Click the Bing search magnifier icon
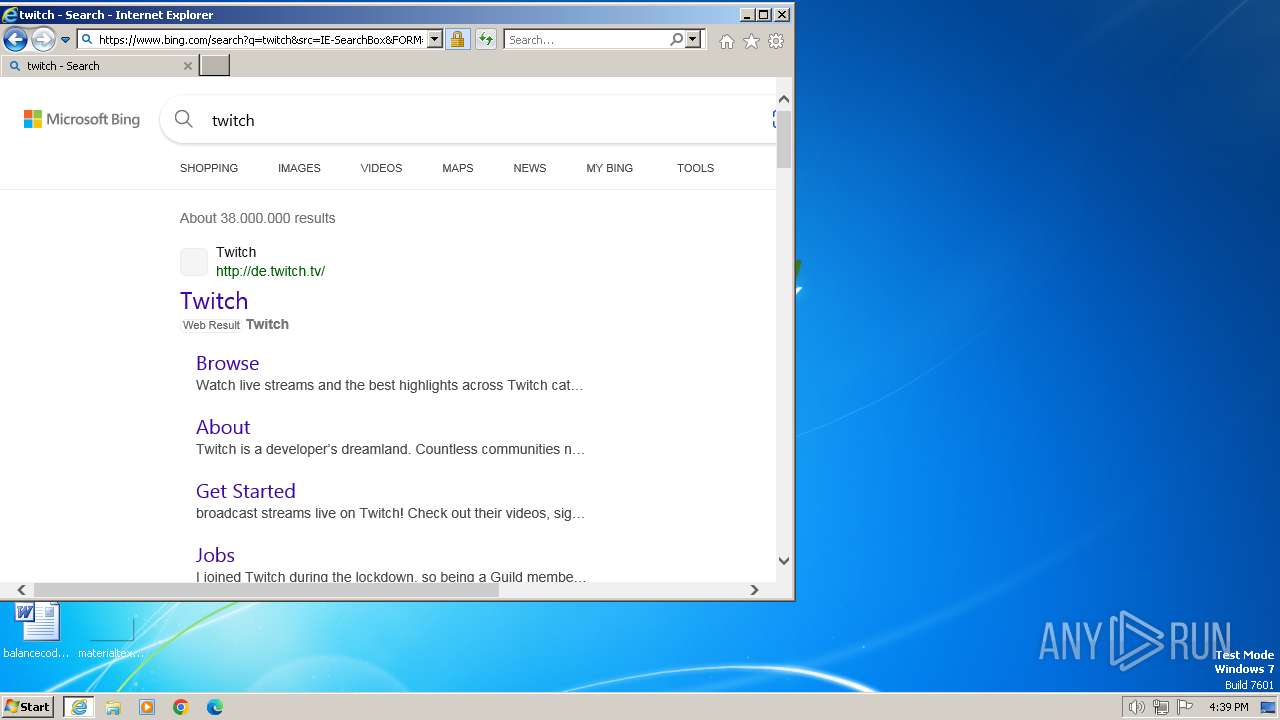This screenshot has height=720, width=1280. [184, 120]
